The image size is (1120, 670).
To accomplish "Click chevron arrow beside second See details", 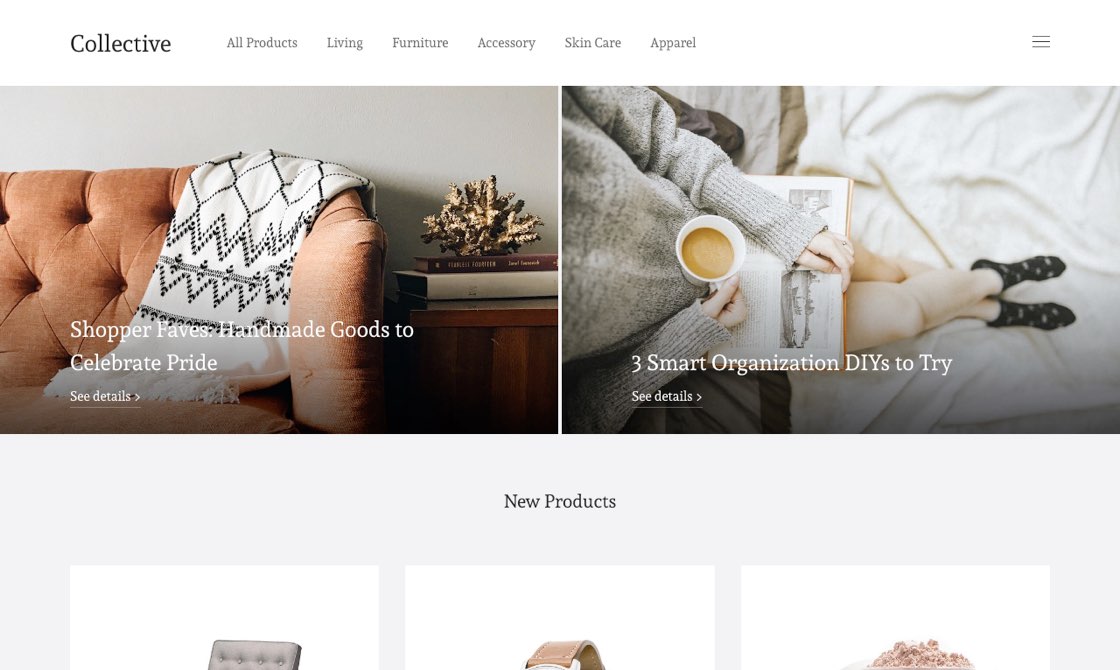I will tap(699, 397).
